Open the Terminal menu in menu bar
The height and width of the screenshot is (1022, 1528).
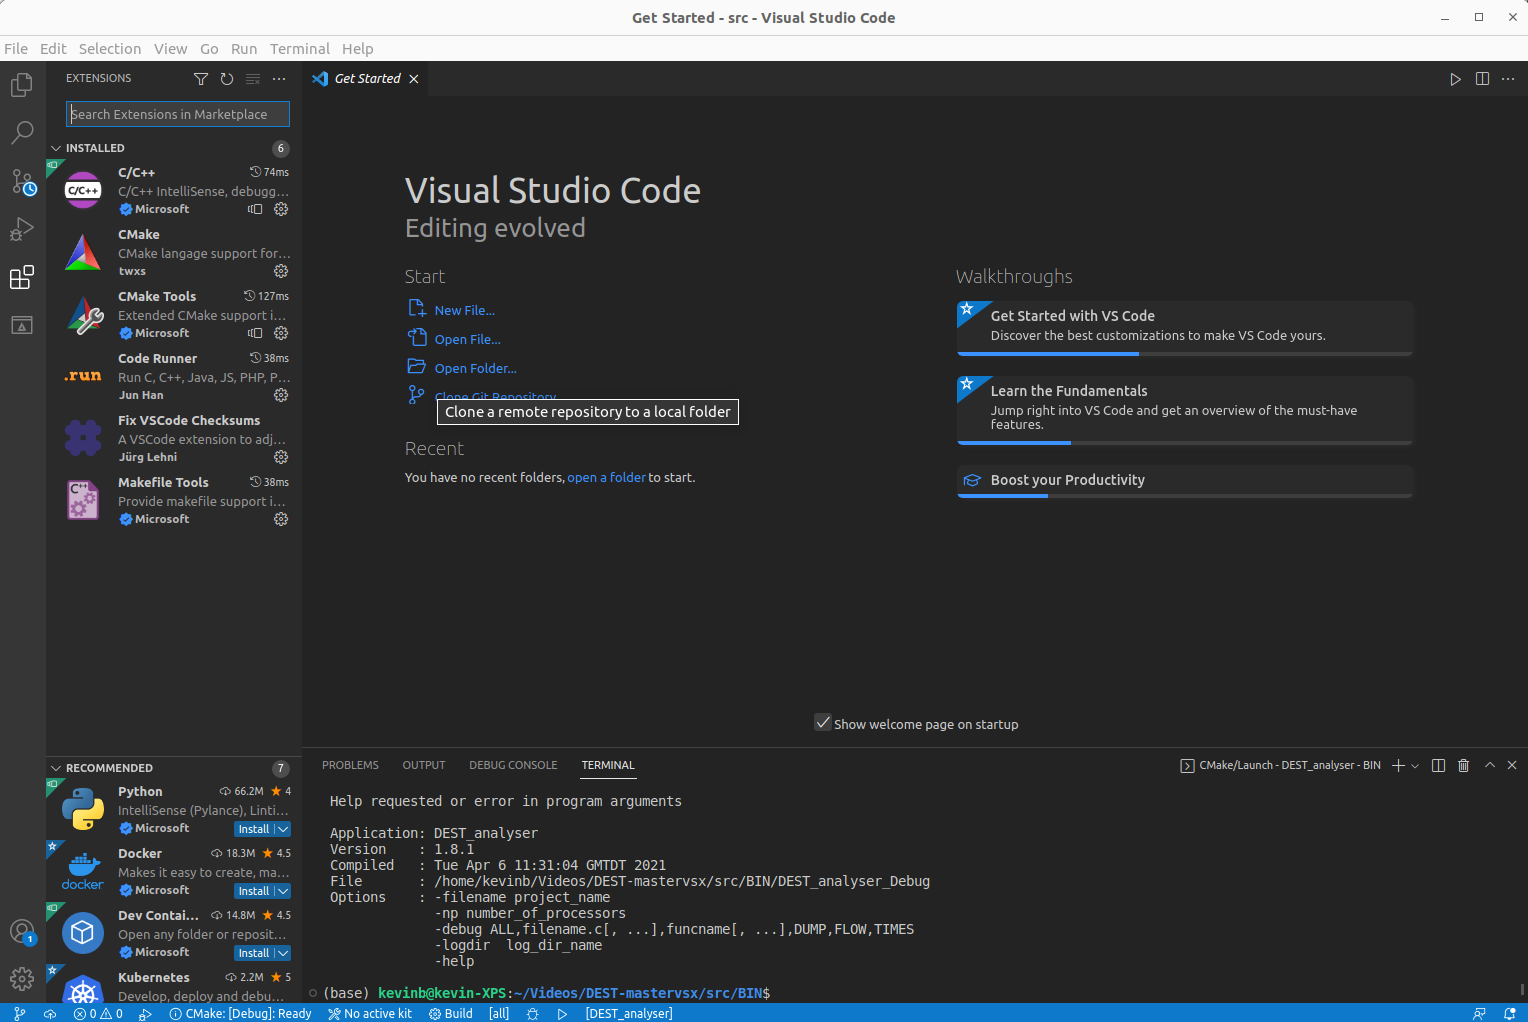tap(299, 49)
